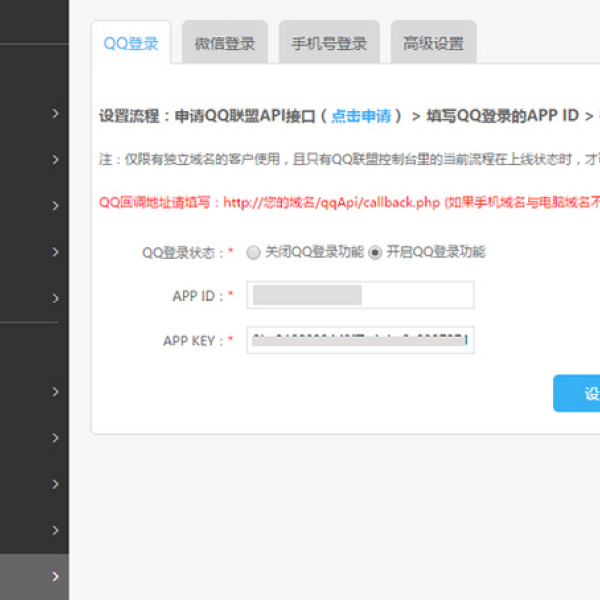The width and height of the screenshot is (600, 600).
Task: Open the fourth chevron in the upper sidebar group
Action: point(56,252)
